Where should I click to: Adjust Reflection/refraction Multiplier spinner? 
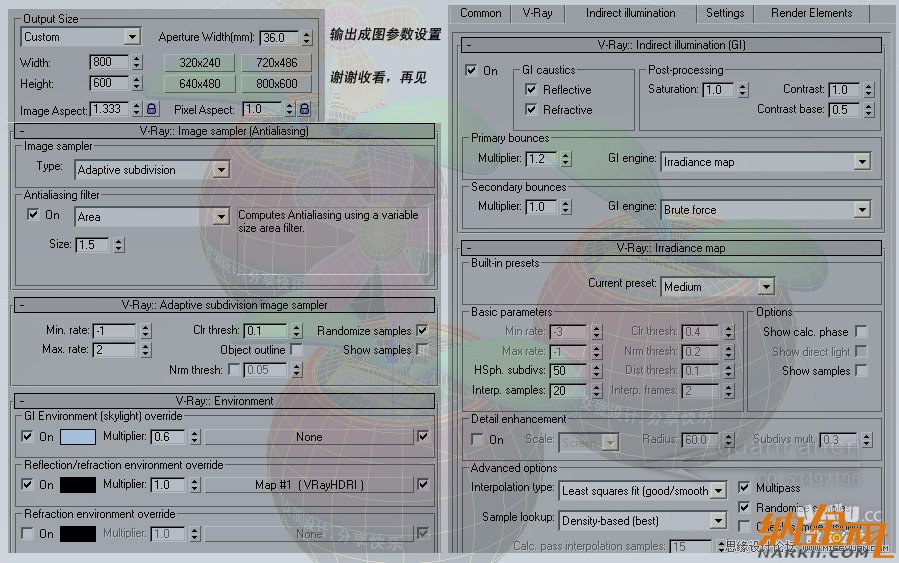(x=195, y=485)
